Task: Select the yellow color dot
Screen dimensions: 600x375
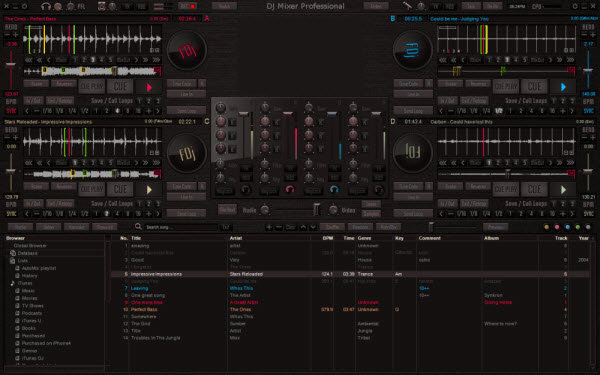Action: pos(546,227)
